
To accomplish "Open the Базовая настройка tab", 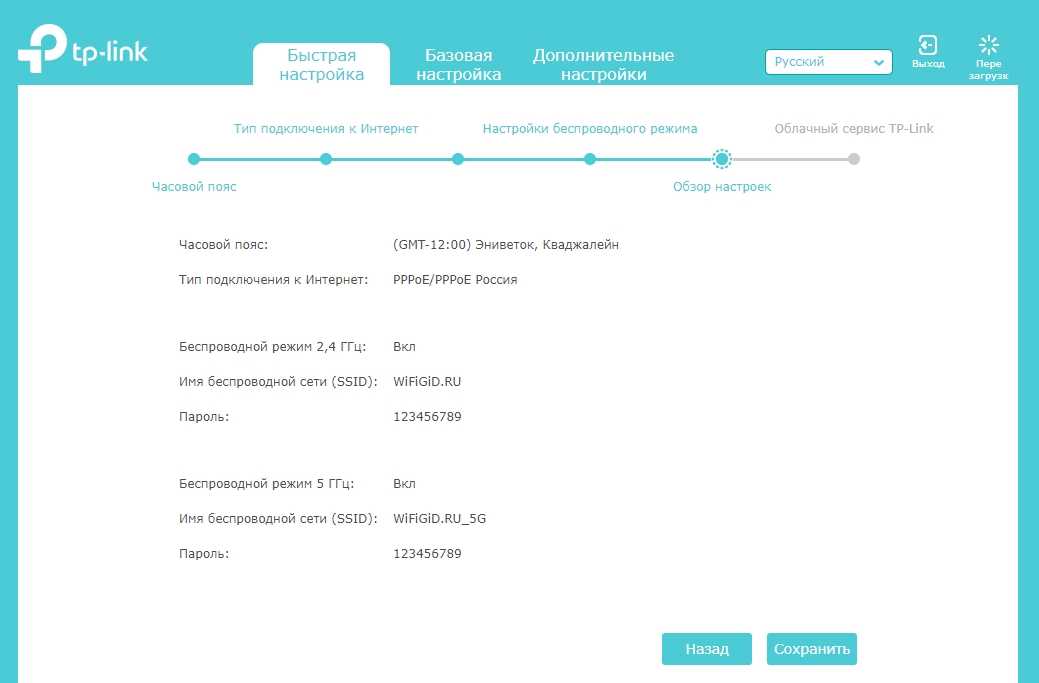I will [x=458, y=65].
